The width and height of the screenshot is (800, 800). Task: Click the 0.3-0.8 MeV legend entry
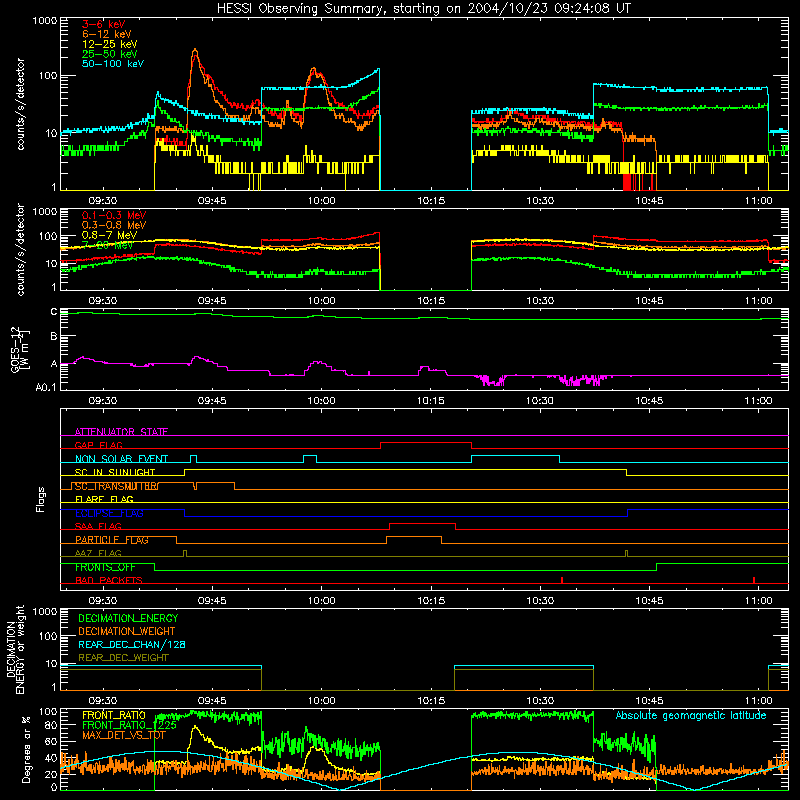[114, 225]
